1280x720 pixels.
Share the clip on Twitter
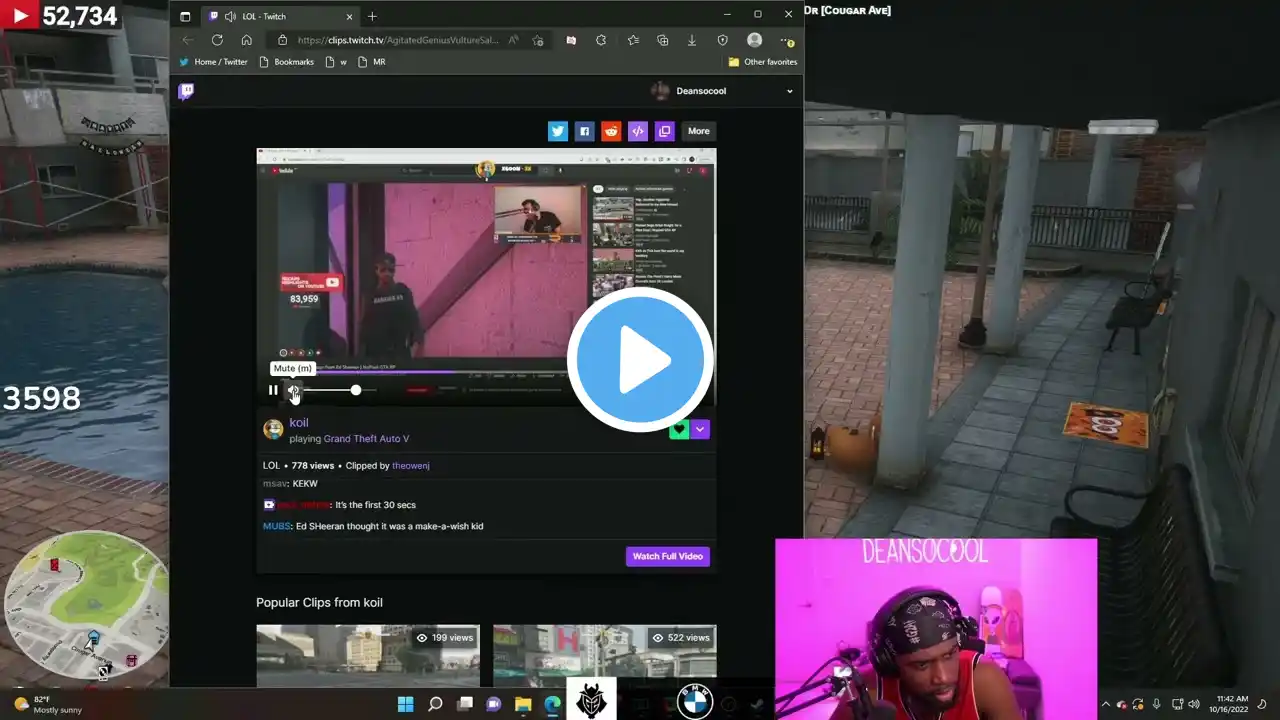click(x=558, y=131)
